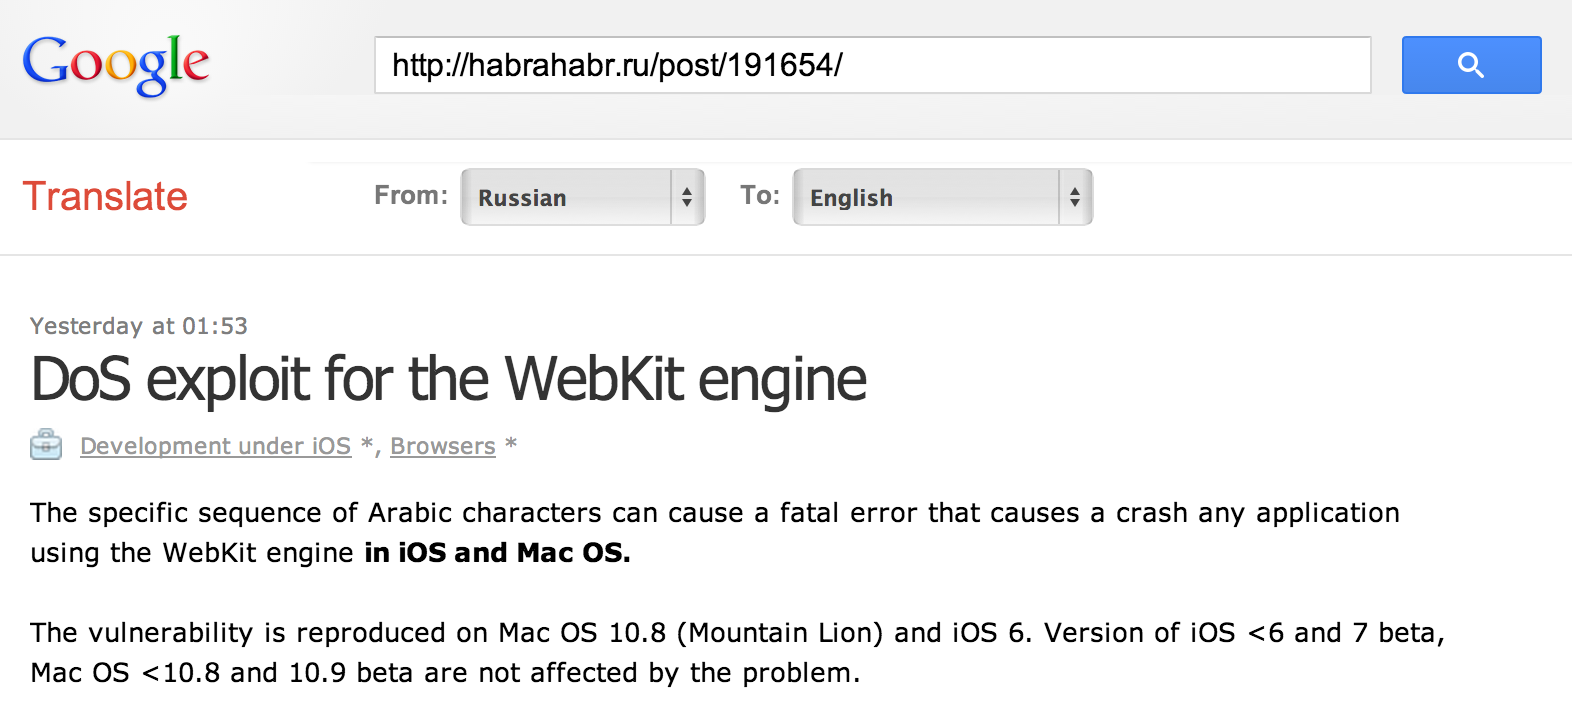The width and height of the screenshot is (1572, 722).
Task: Click the From: label
Action: point(411,195)
